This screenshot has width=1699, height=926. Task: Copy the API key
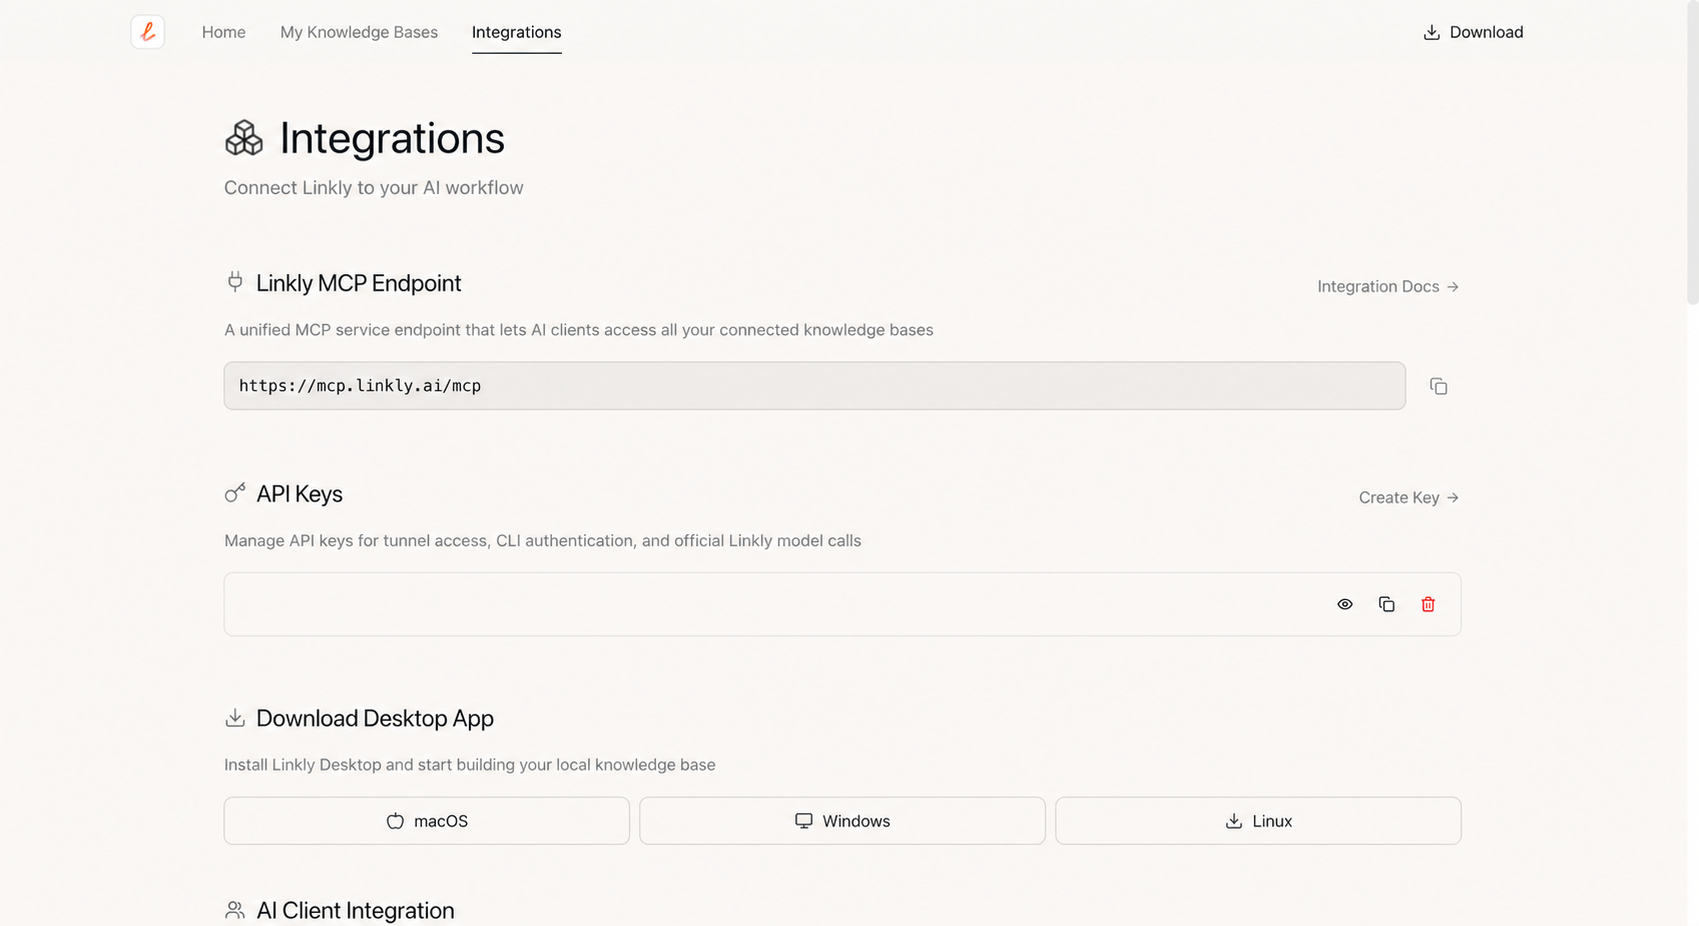(1386, 604)
